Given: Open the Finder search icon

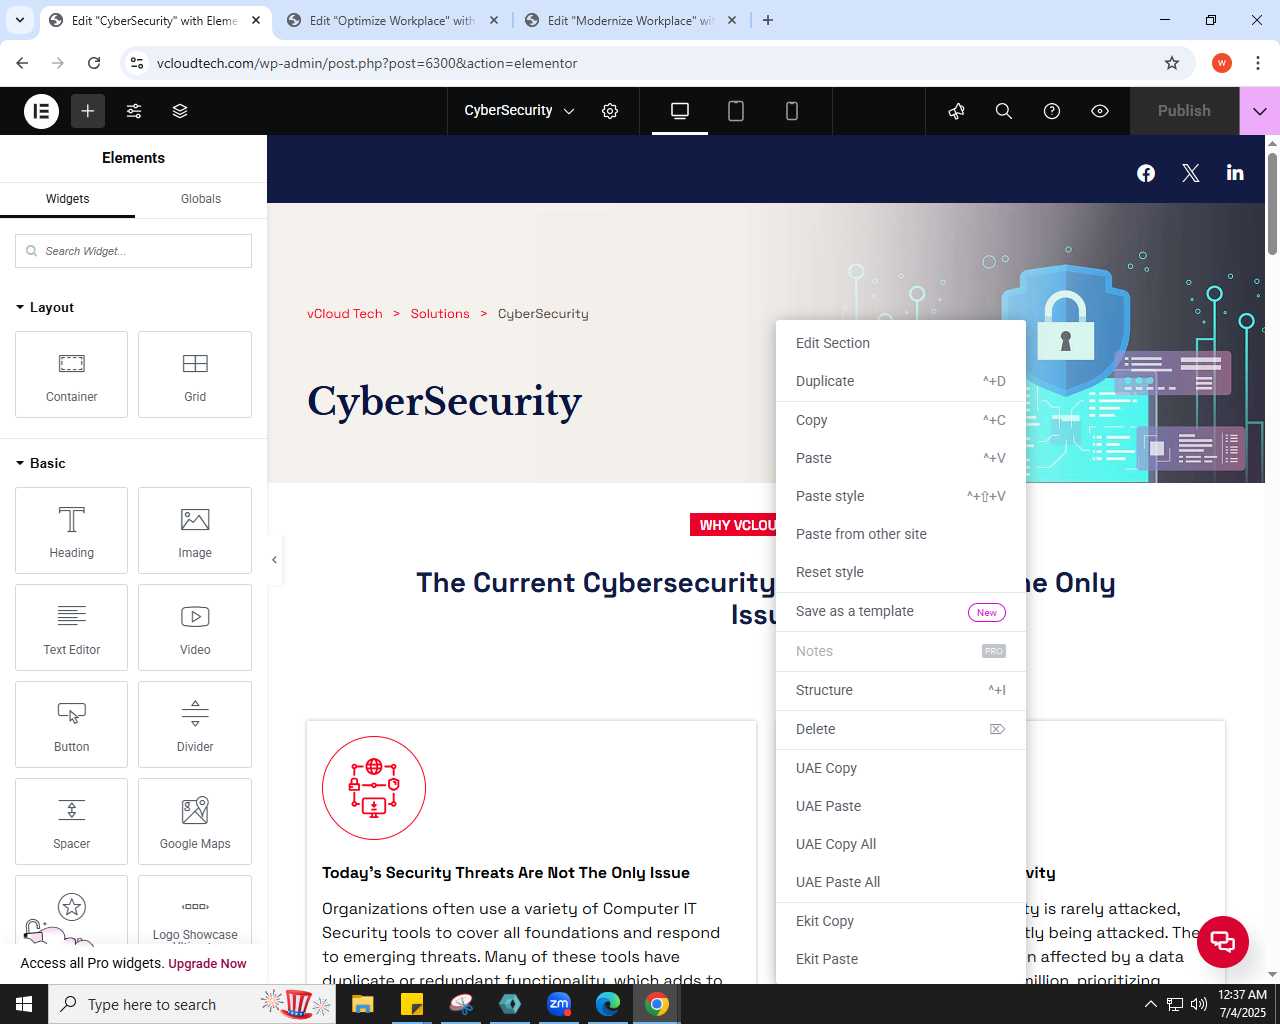Looking at the screenshot, I should 1004,111.
